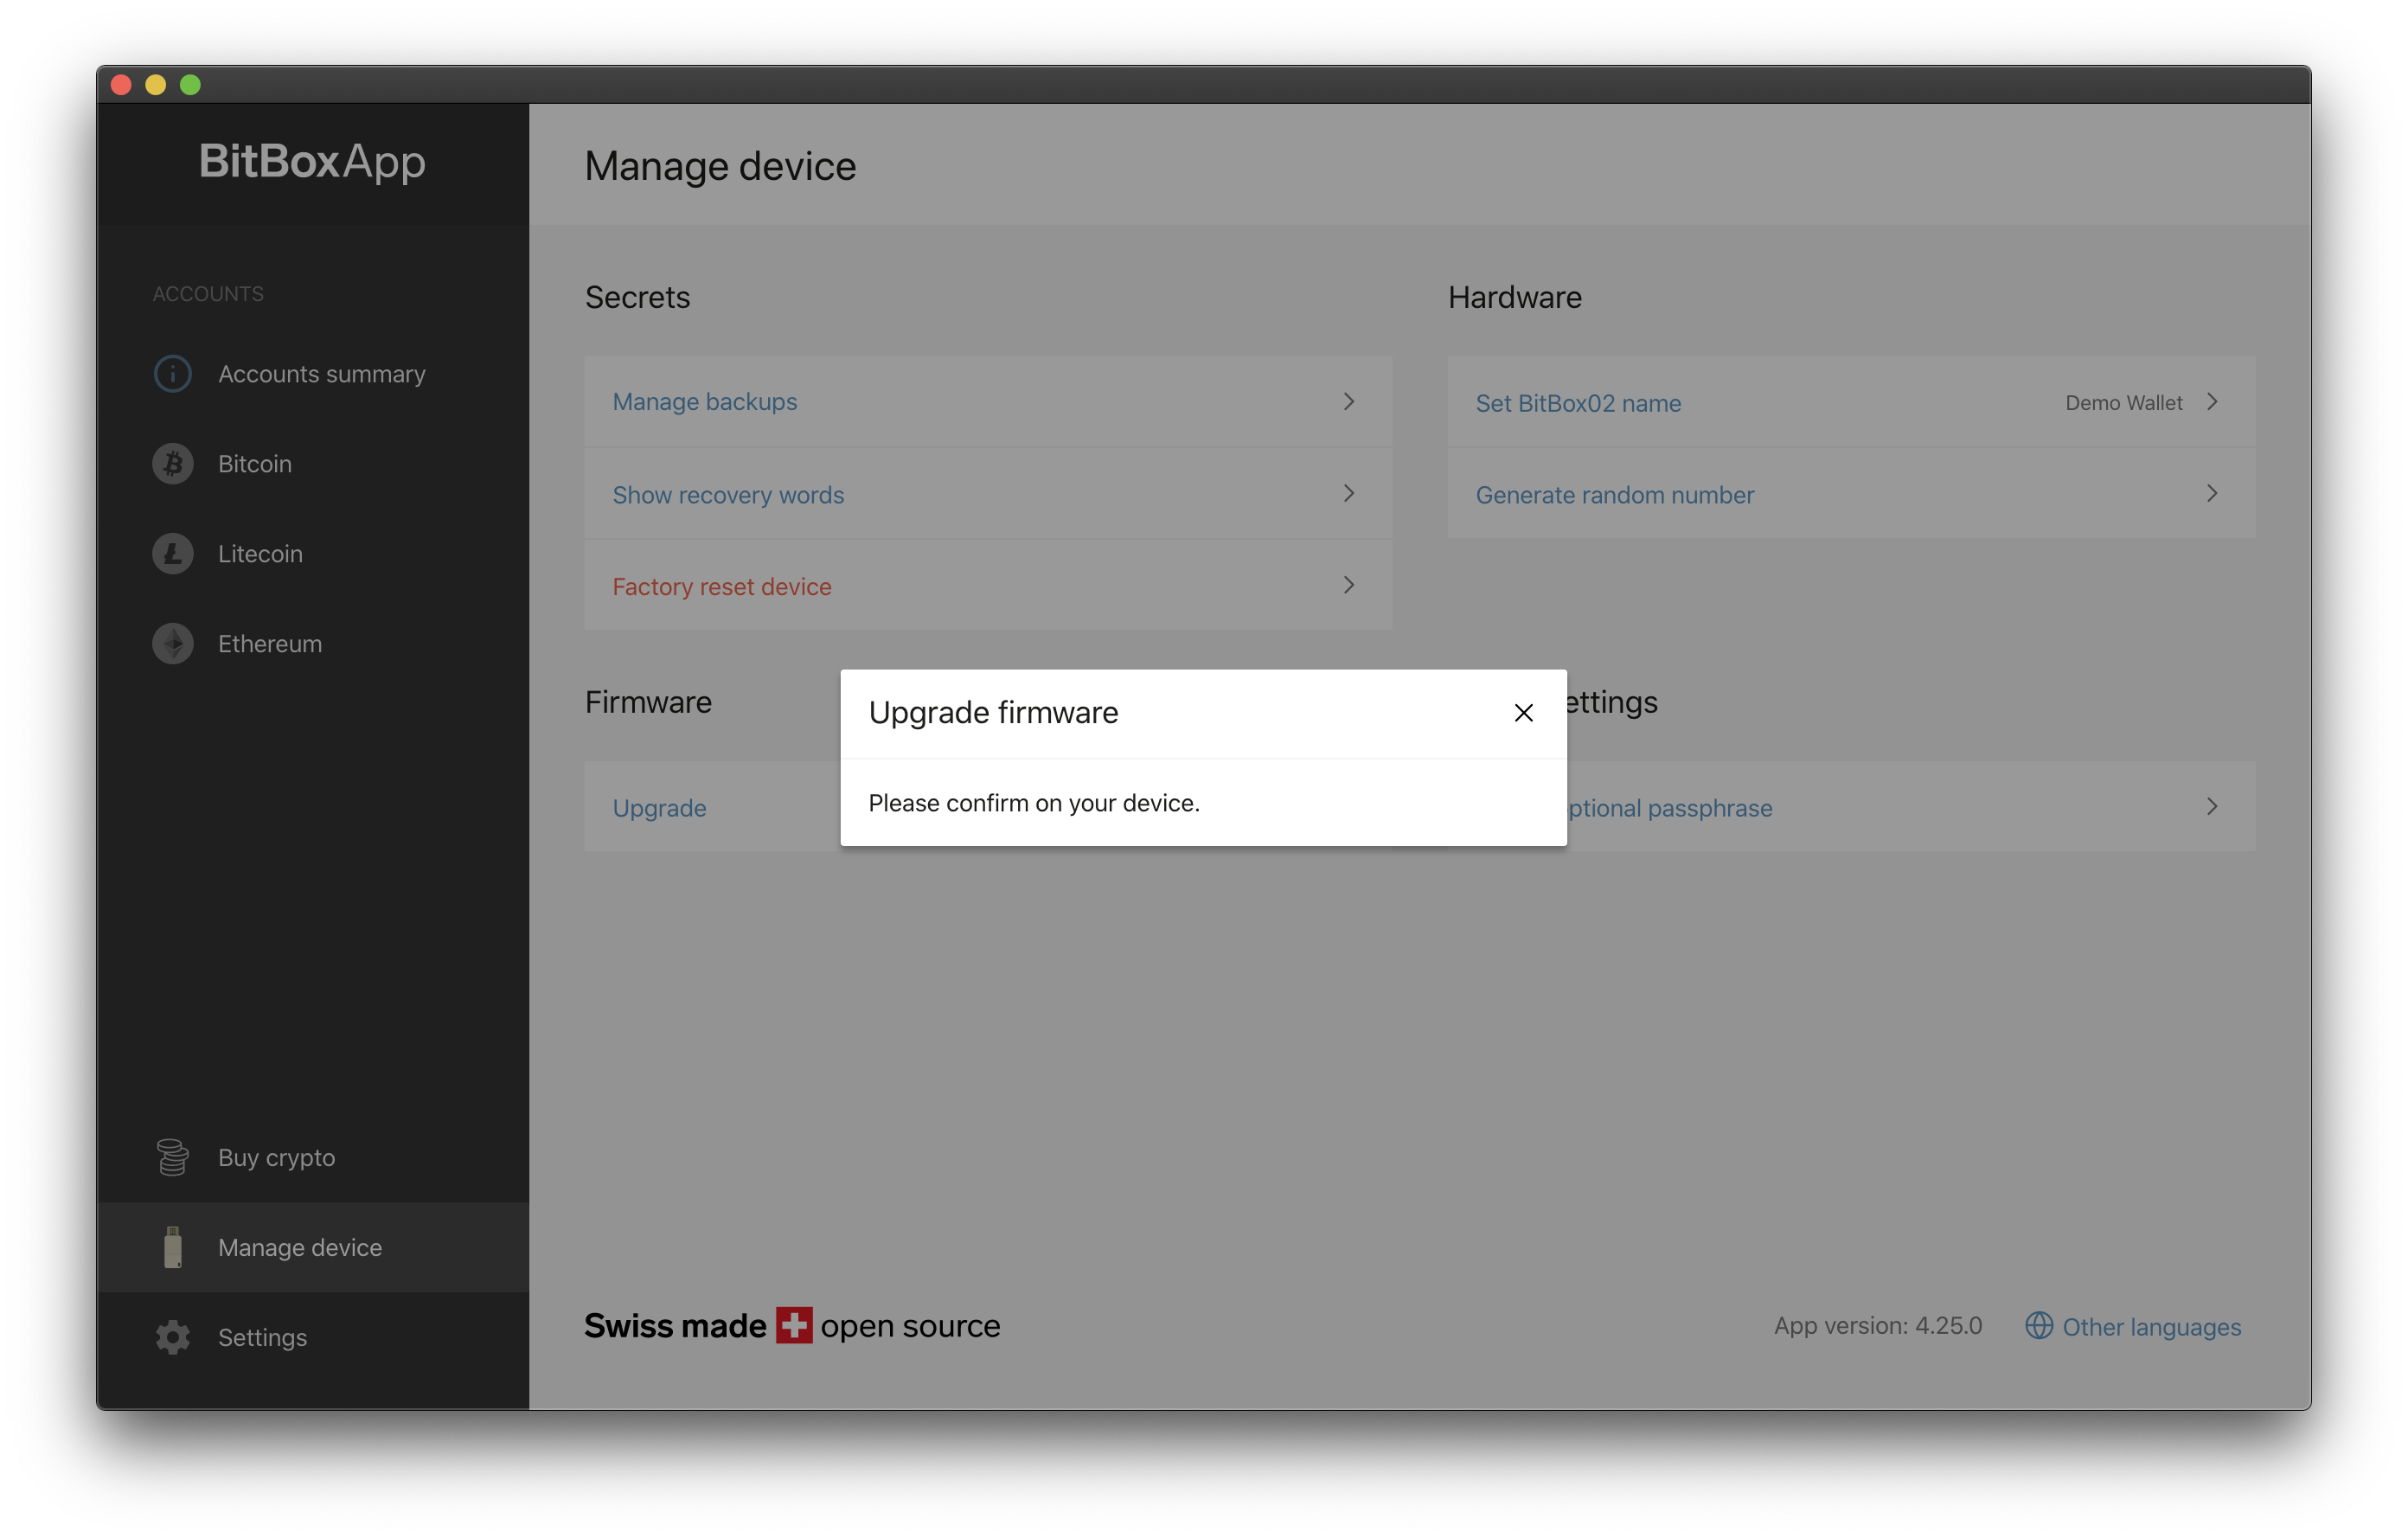Click the Swiss flag cross logo
Screen dimensions: 2408x1538
(x=794, y=1326)
